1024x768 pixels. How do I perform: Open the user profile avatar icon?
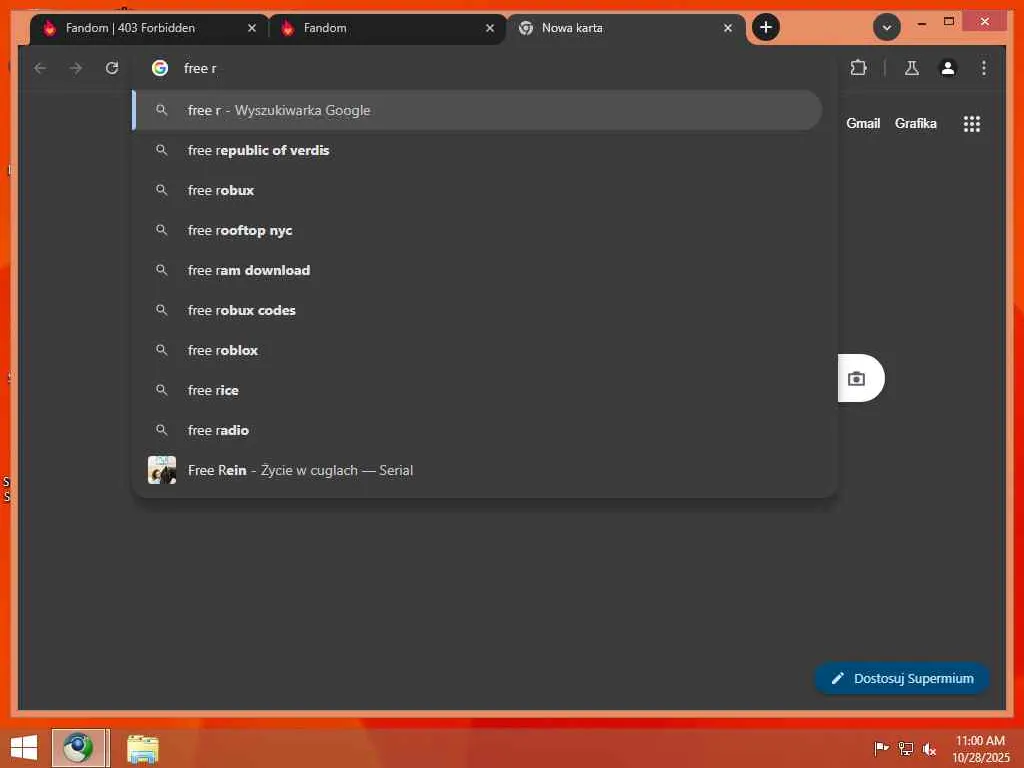pyautogui.click(x=948, y=68)
